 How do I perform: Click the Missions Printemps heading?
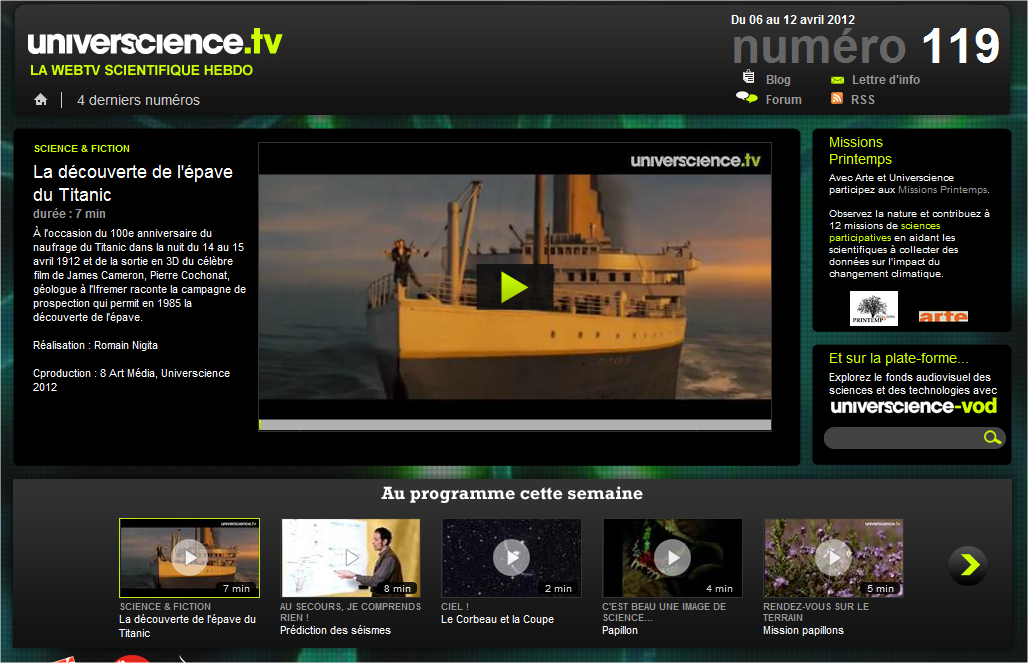pos(860,151)
